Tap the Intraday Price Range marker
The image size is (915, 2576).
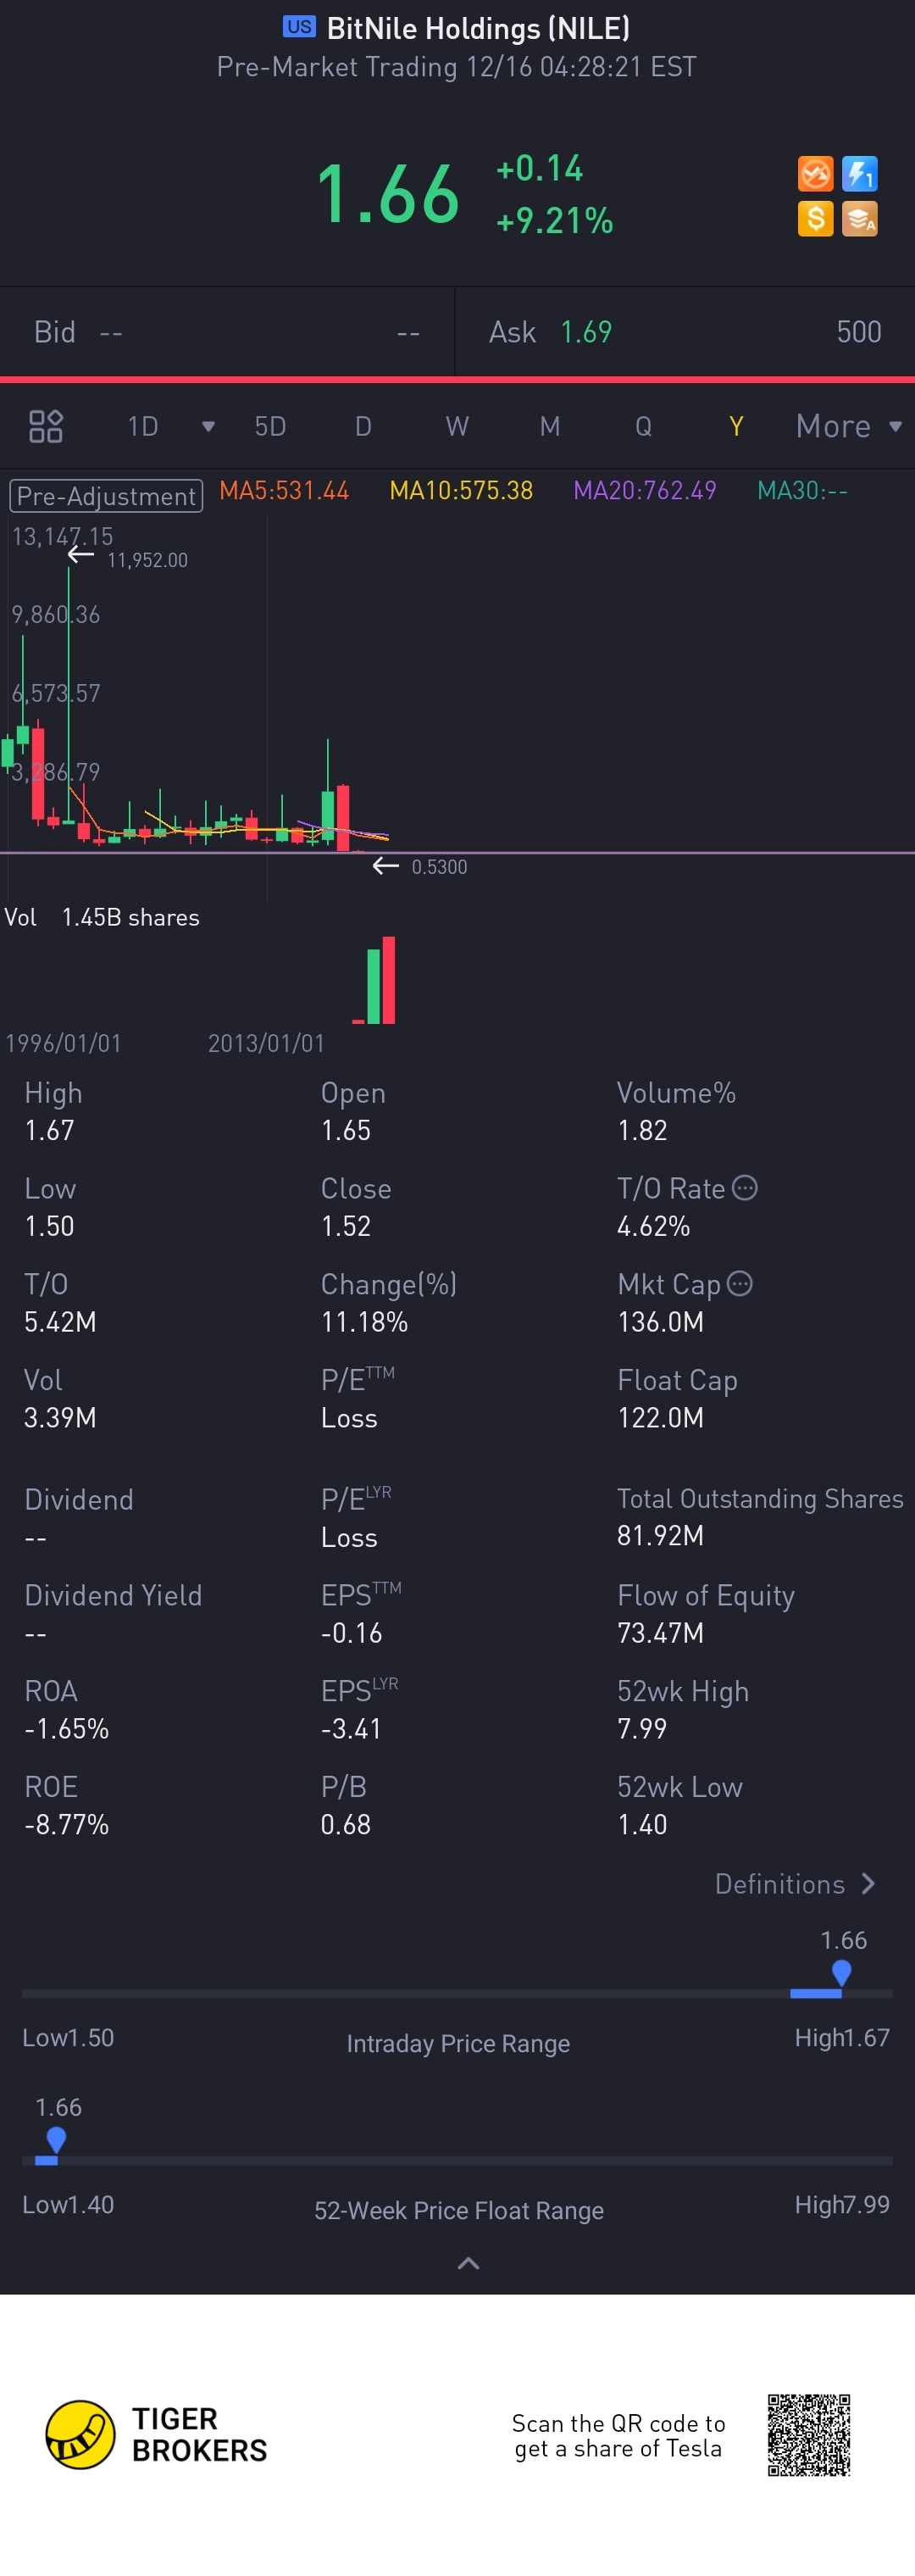click(841, 1972)
